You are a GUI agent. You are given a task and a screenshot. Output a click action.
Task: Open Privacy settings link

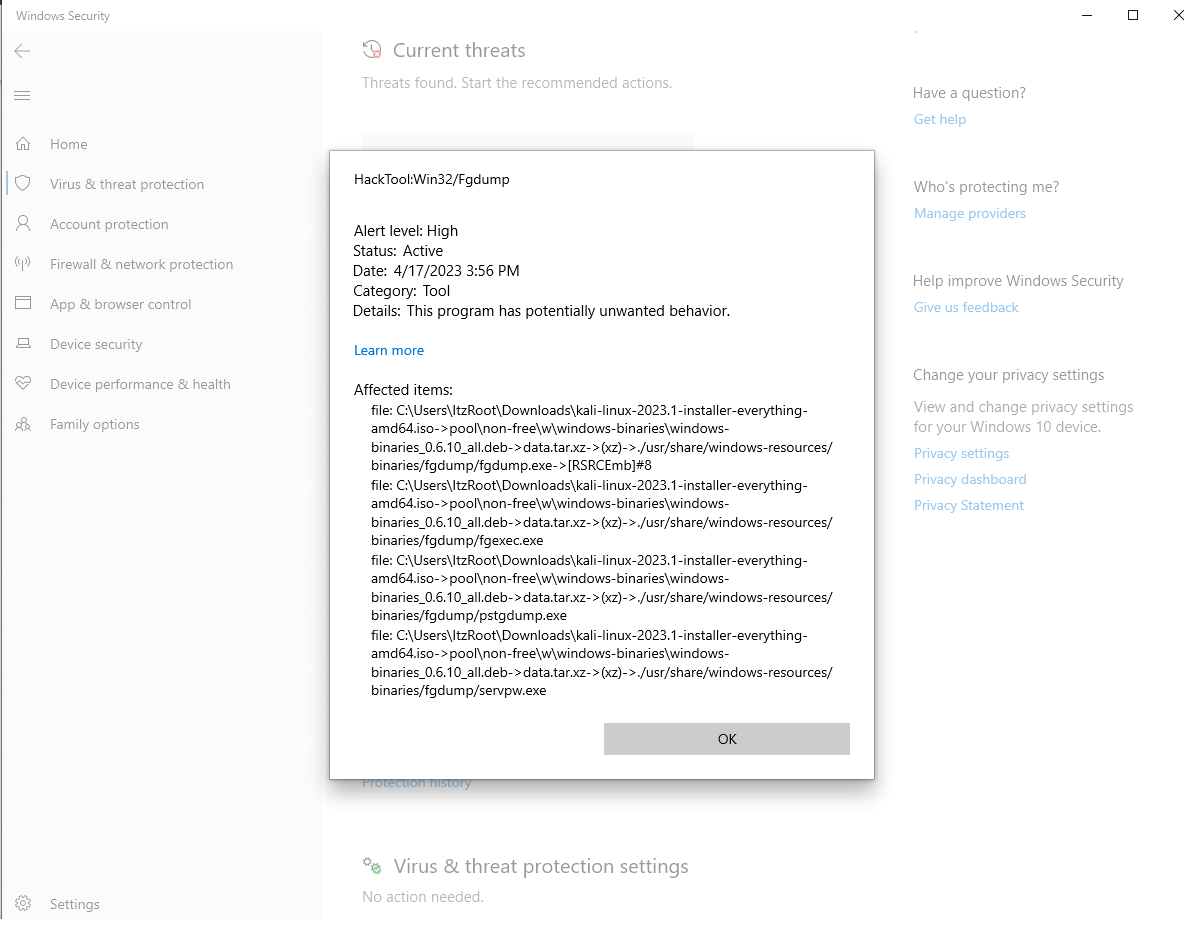pos(961,453)
